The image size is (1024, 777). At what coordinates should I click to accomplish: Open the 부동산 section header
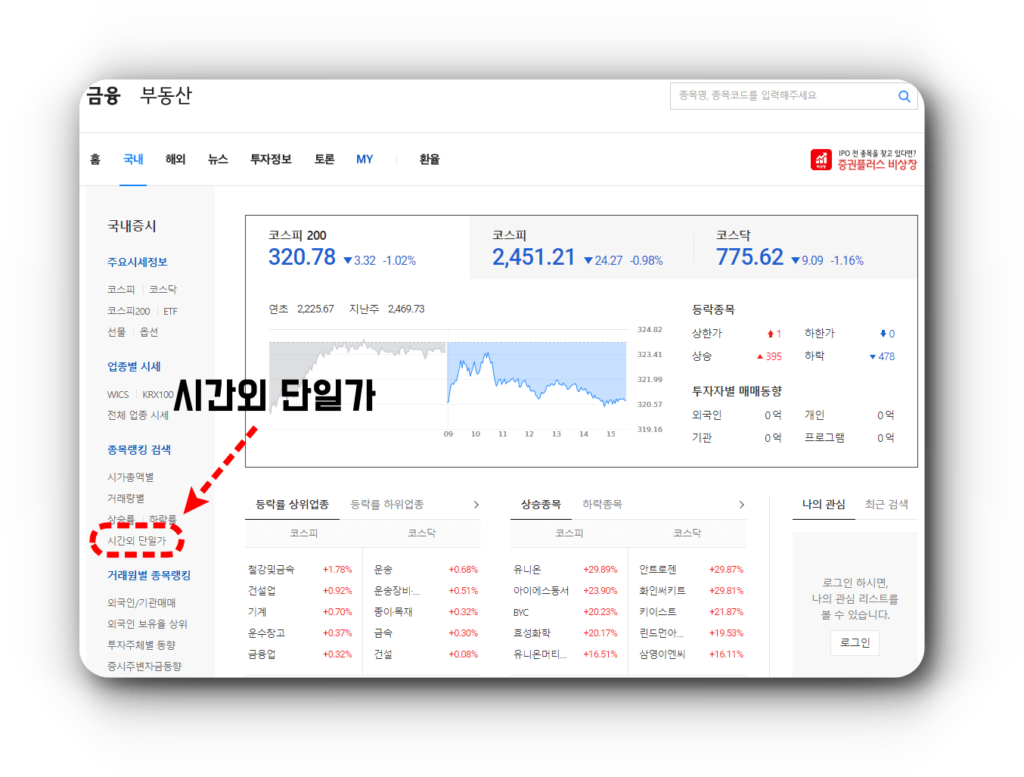[165, 95]
